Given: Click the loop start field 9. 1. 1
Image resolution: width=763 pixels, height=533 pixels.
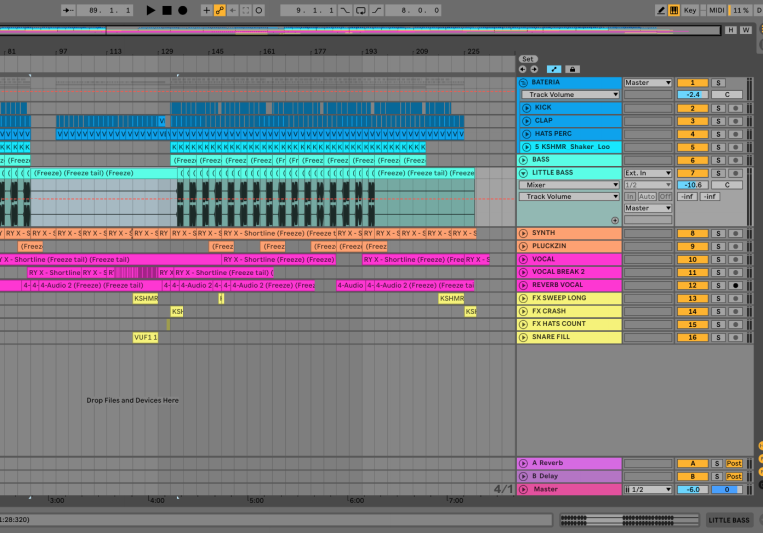Looking at the screenshot, I should click(x=309, y=10).
